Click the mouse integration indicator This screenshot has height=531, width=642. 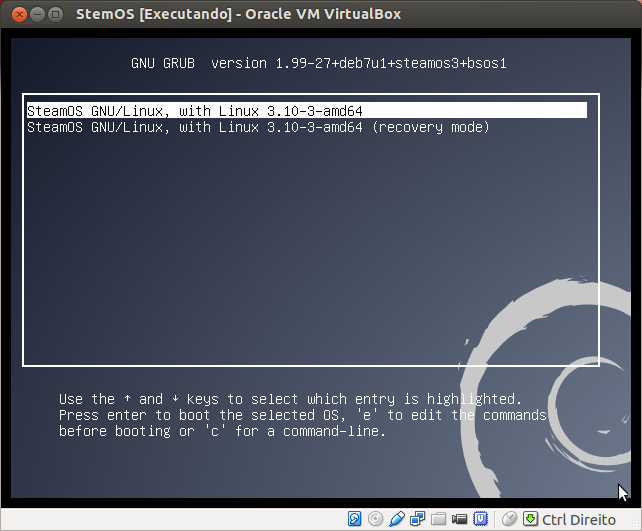coord(509,519)
